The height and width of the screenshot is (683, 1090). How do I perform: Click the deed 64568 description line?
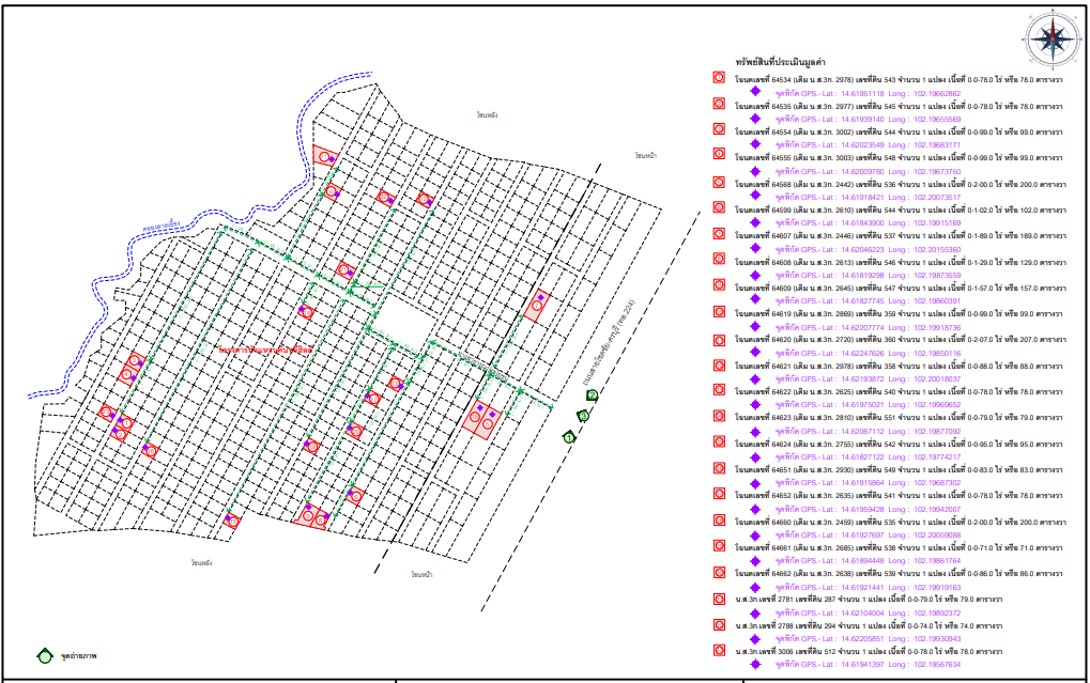(x=899, y=184)
